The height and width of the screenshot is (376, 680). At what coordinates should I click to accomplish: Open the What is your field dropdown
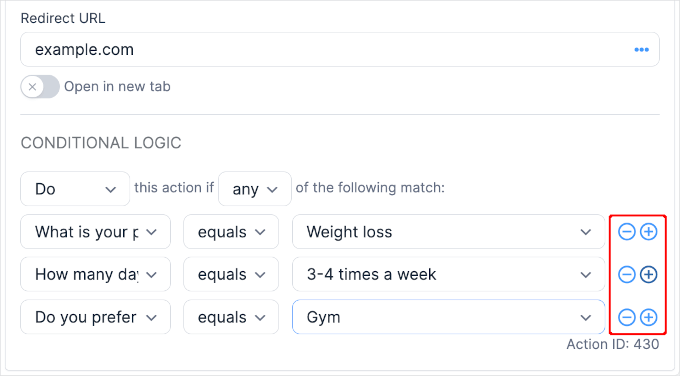(x=95, y=232)
